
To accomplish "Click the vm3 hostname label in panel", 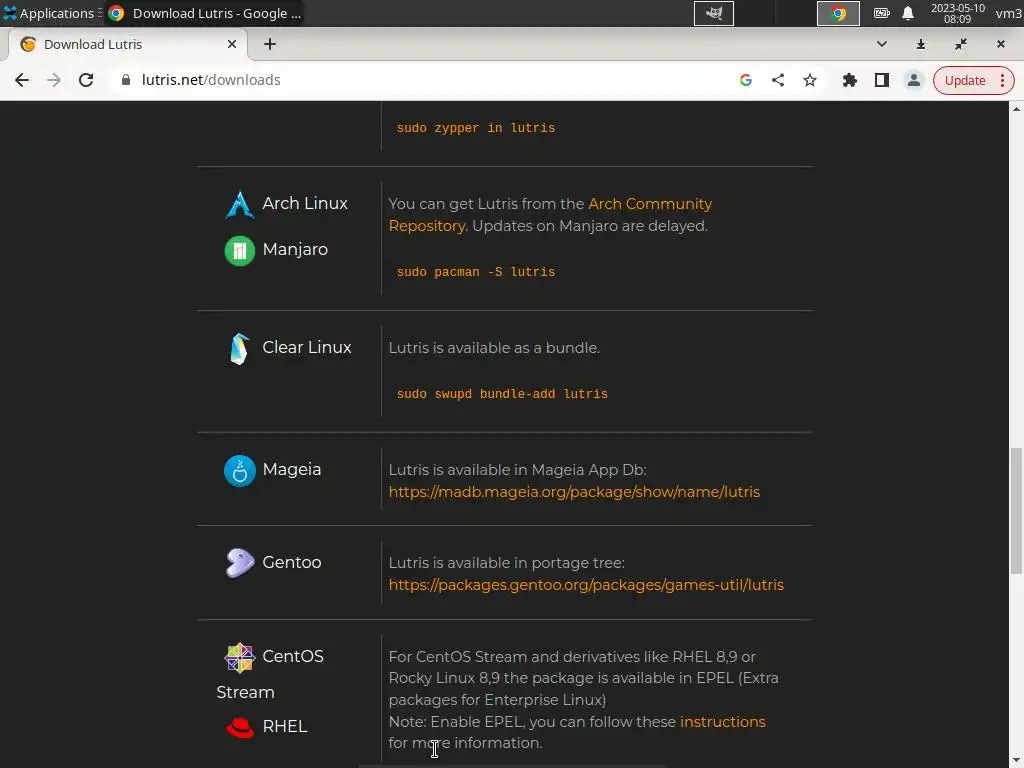I will [x=1008, y=13].
